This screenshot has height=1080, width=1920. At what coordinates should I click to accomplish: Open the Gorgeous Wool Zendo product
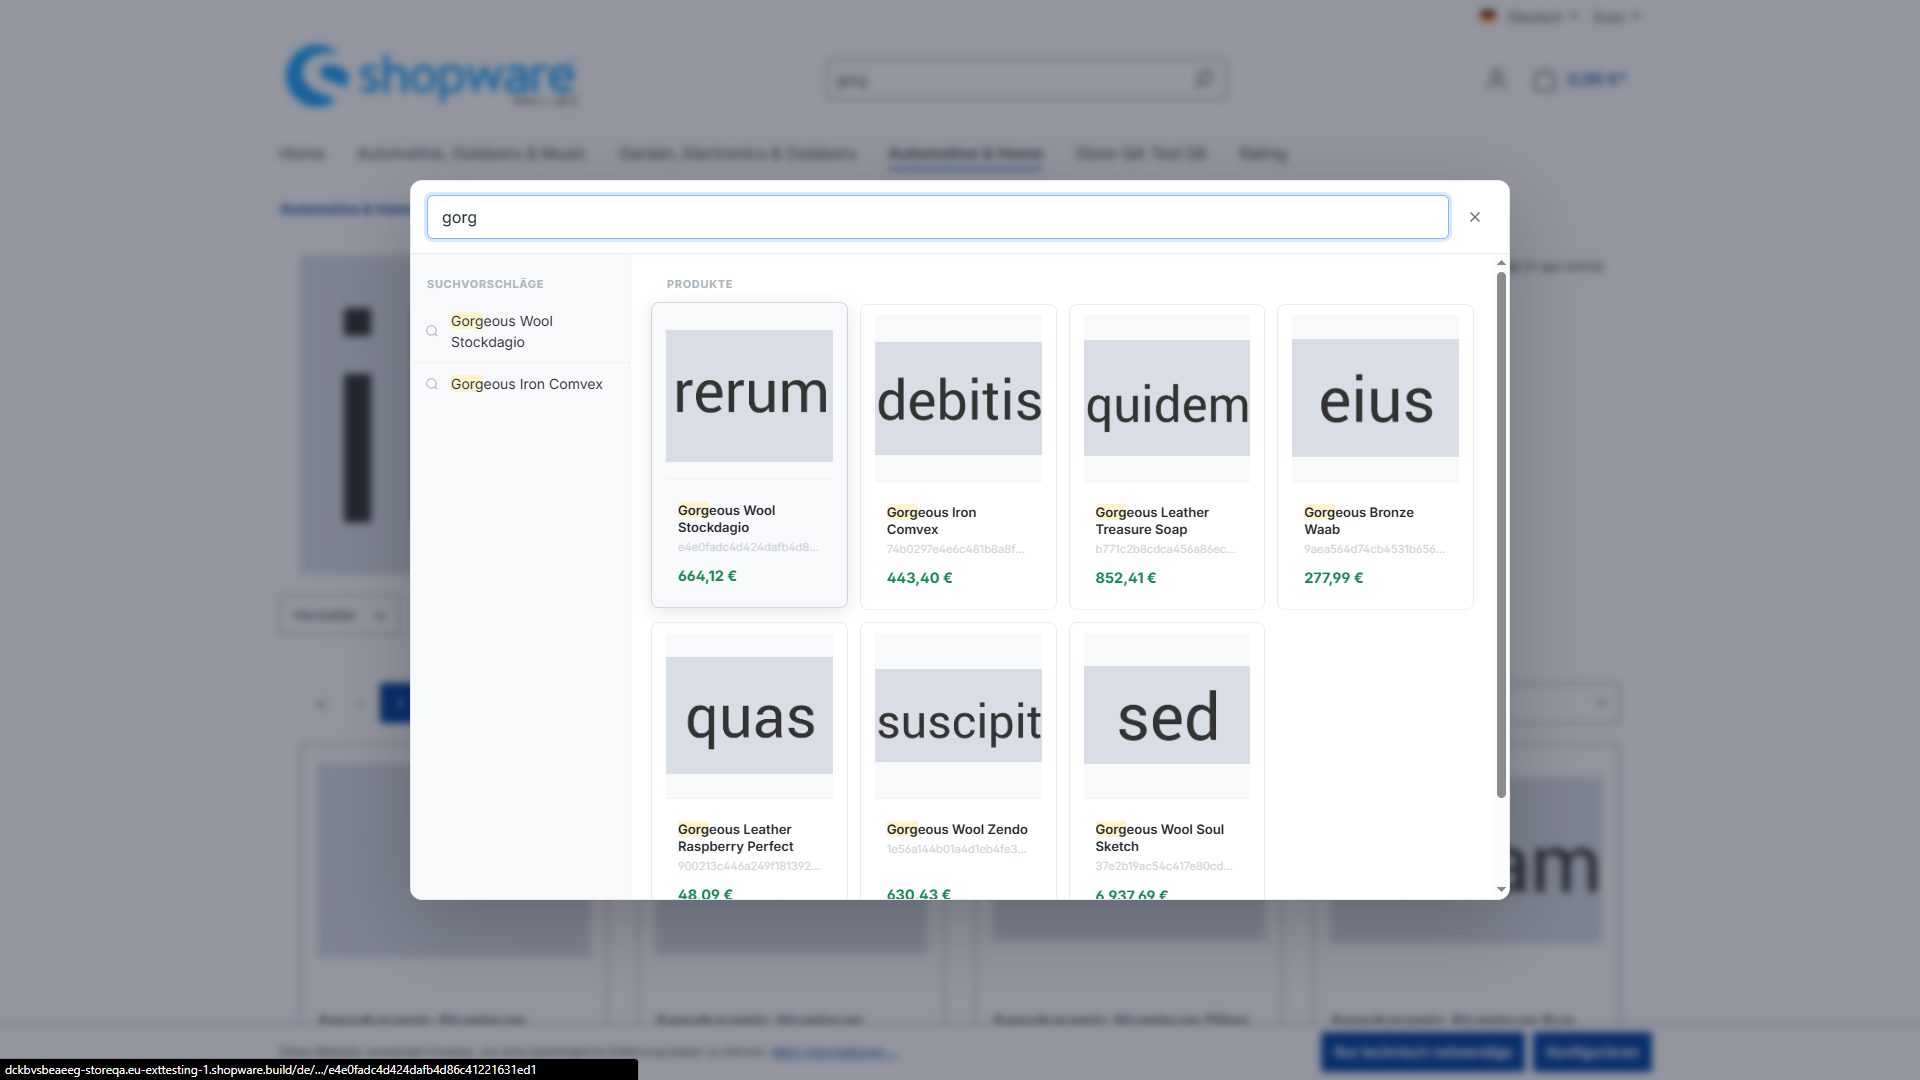(x=957, y=829)
